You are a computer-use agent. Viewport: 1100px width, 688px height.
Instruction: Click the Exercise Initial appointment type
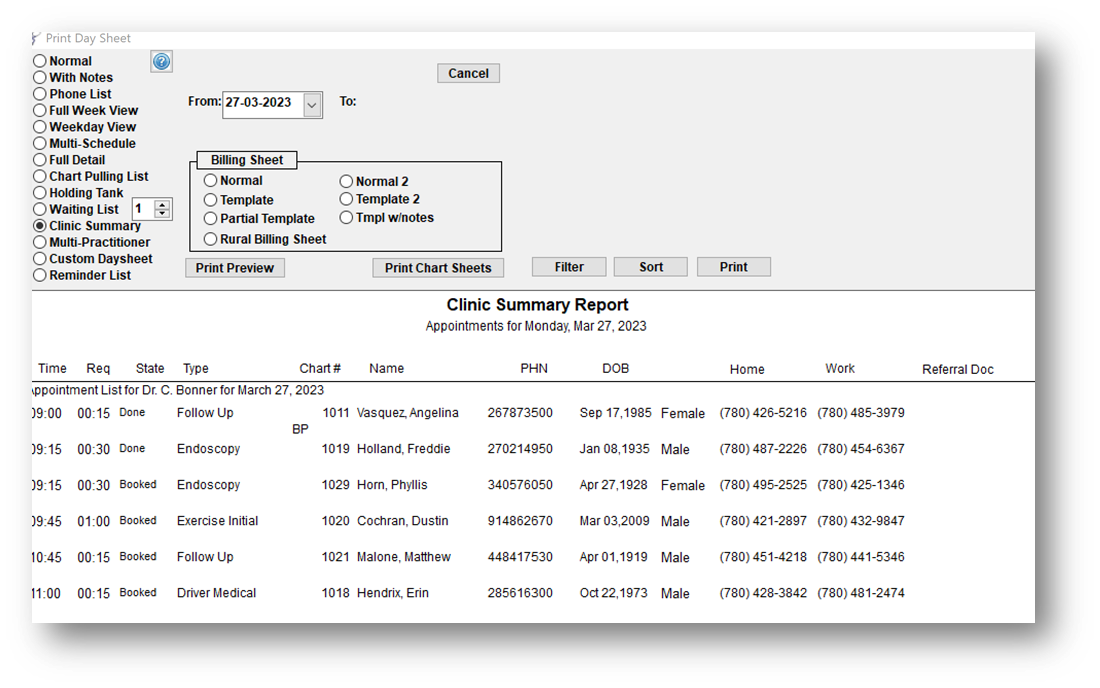[217, 521]
